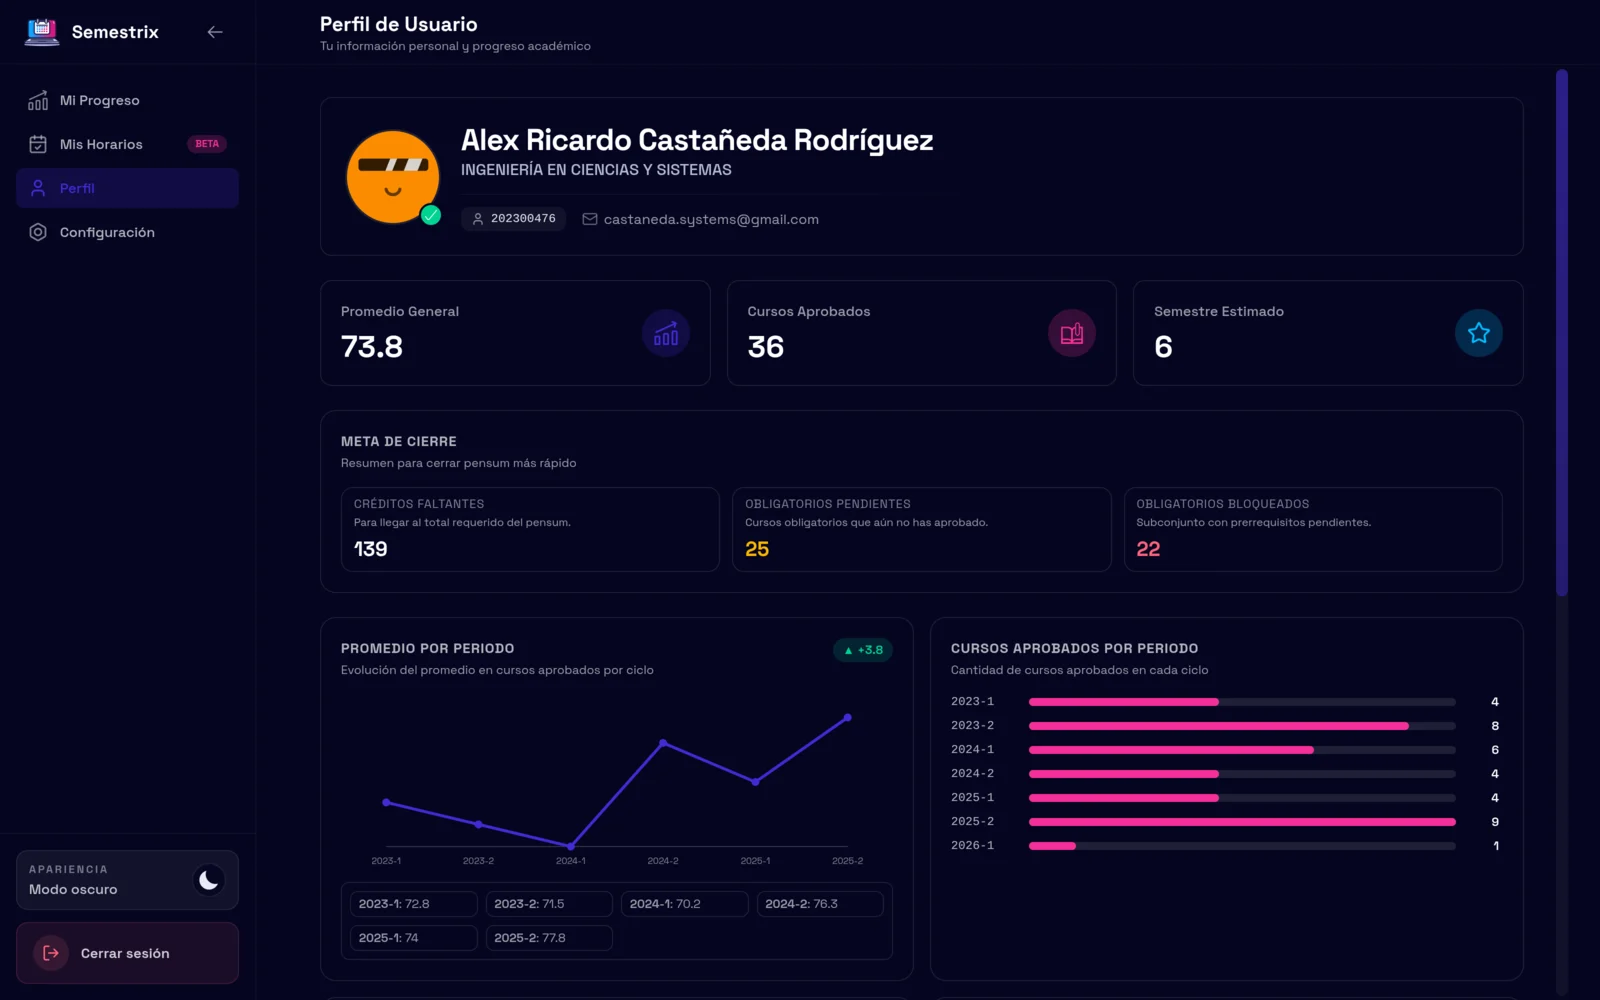Click the Semestre Estimado value 6
The image size is (1600, 1000).
pos(1163,347)
